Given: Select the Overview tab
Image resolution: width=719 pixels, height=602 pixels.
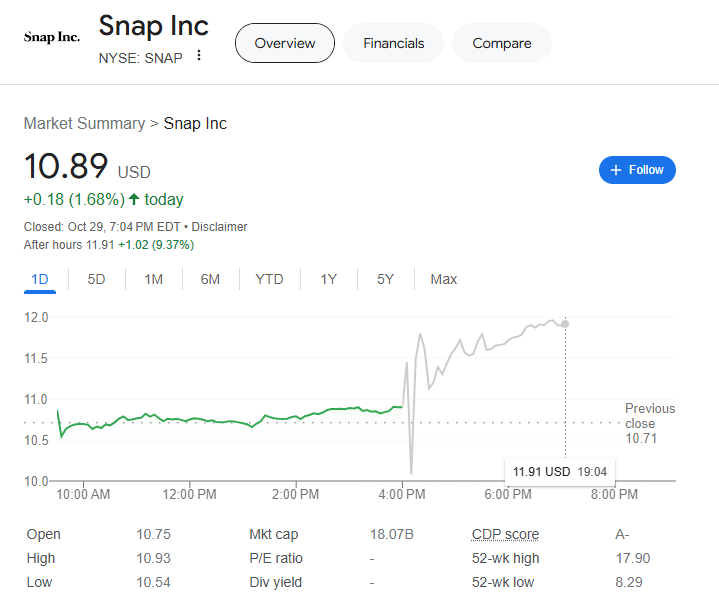Looking at the screenshot, I should tap(285, 43).
